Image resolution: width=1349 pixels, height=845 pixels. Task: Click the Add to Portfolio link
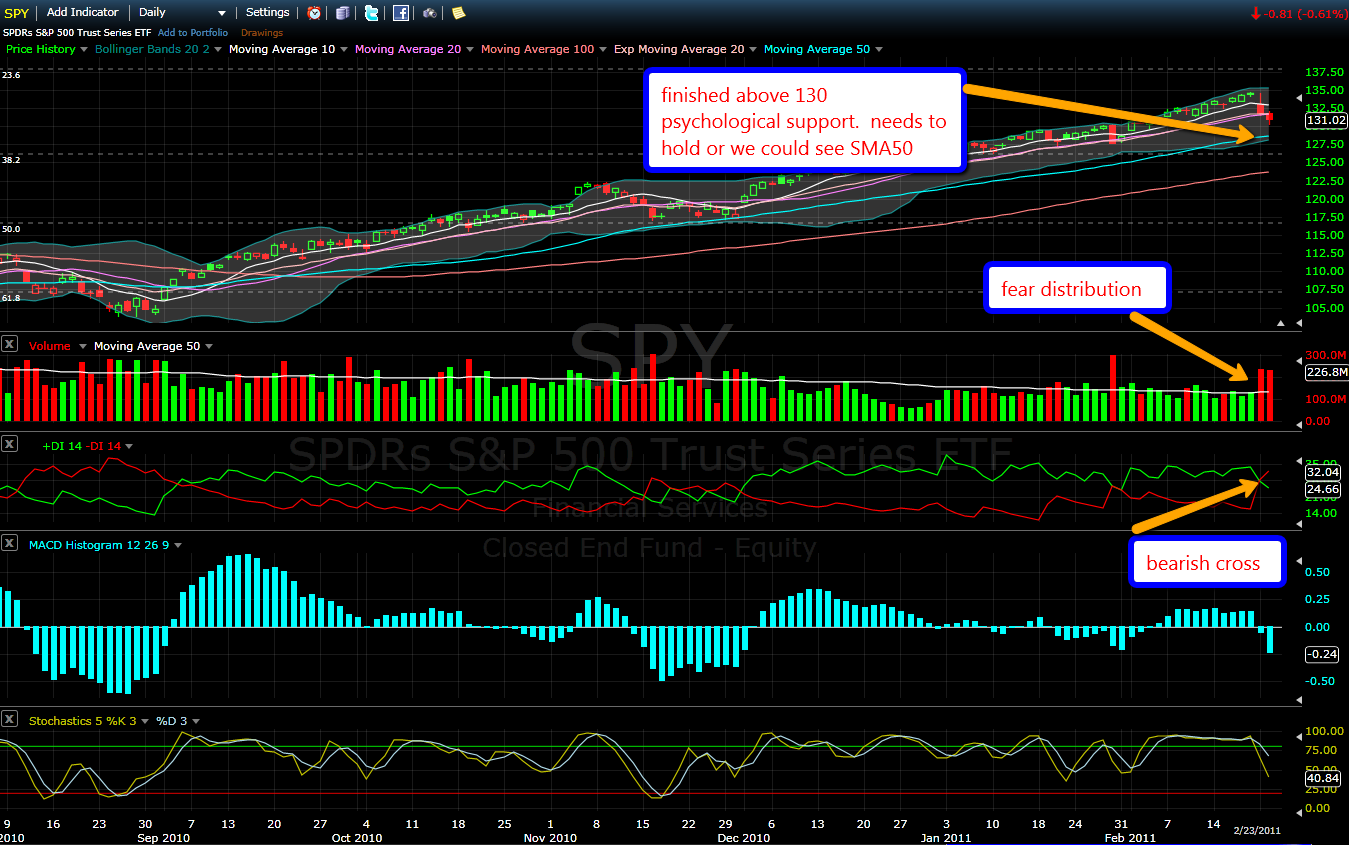pyautogui.click(x=192, y=33)
